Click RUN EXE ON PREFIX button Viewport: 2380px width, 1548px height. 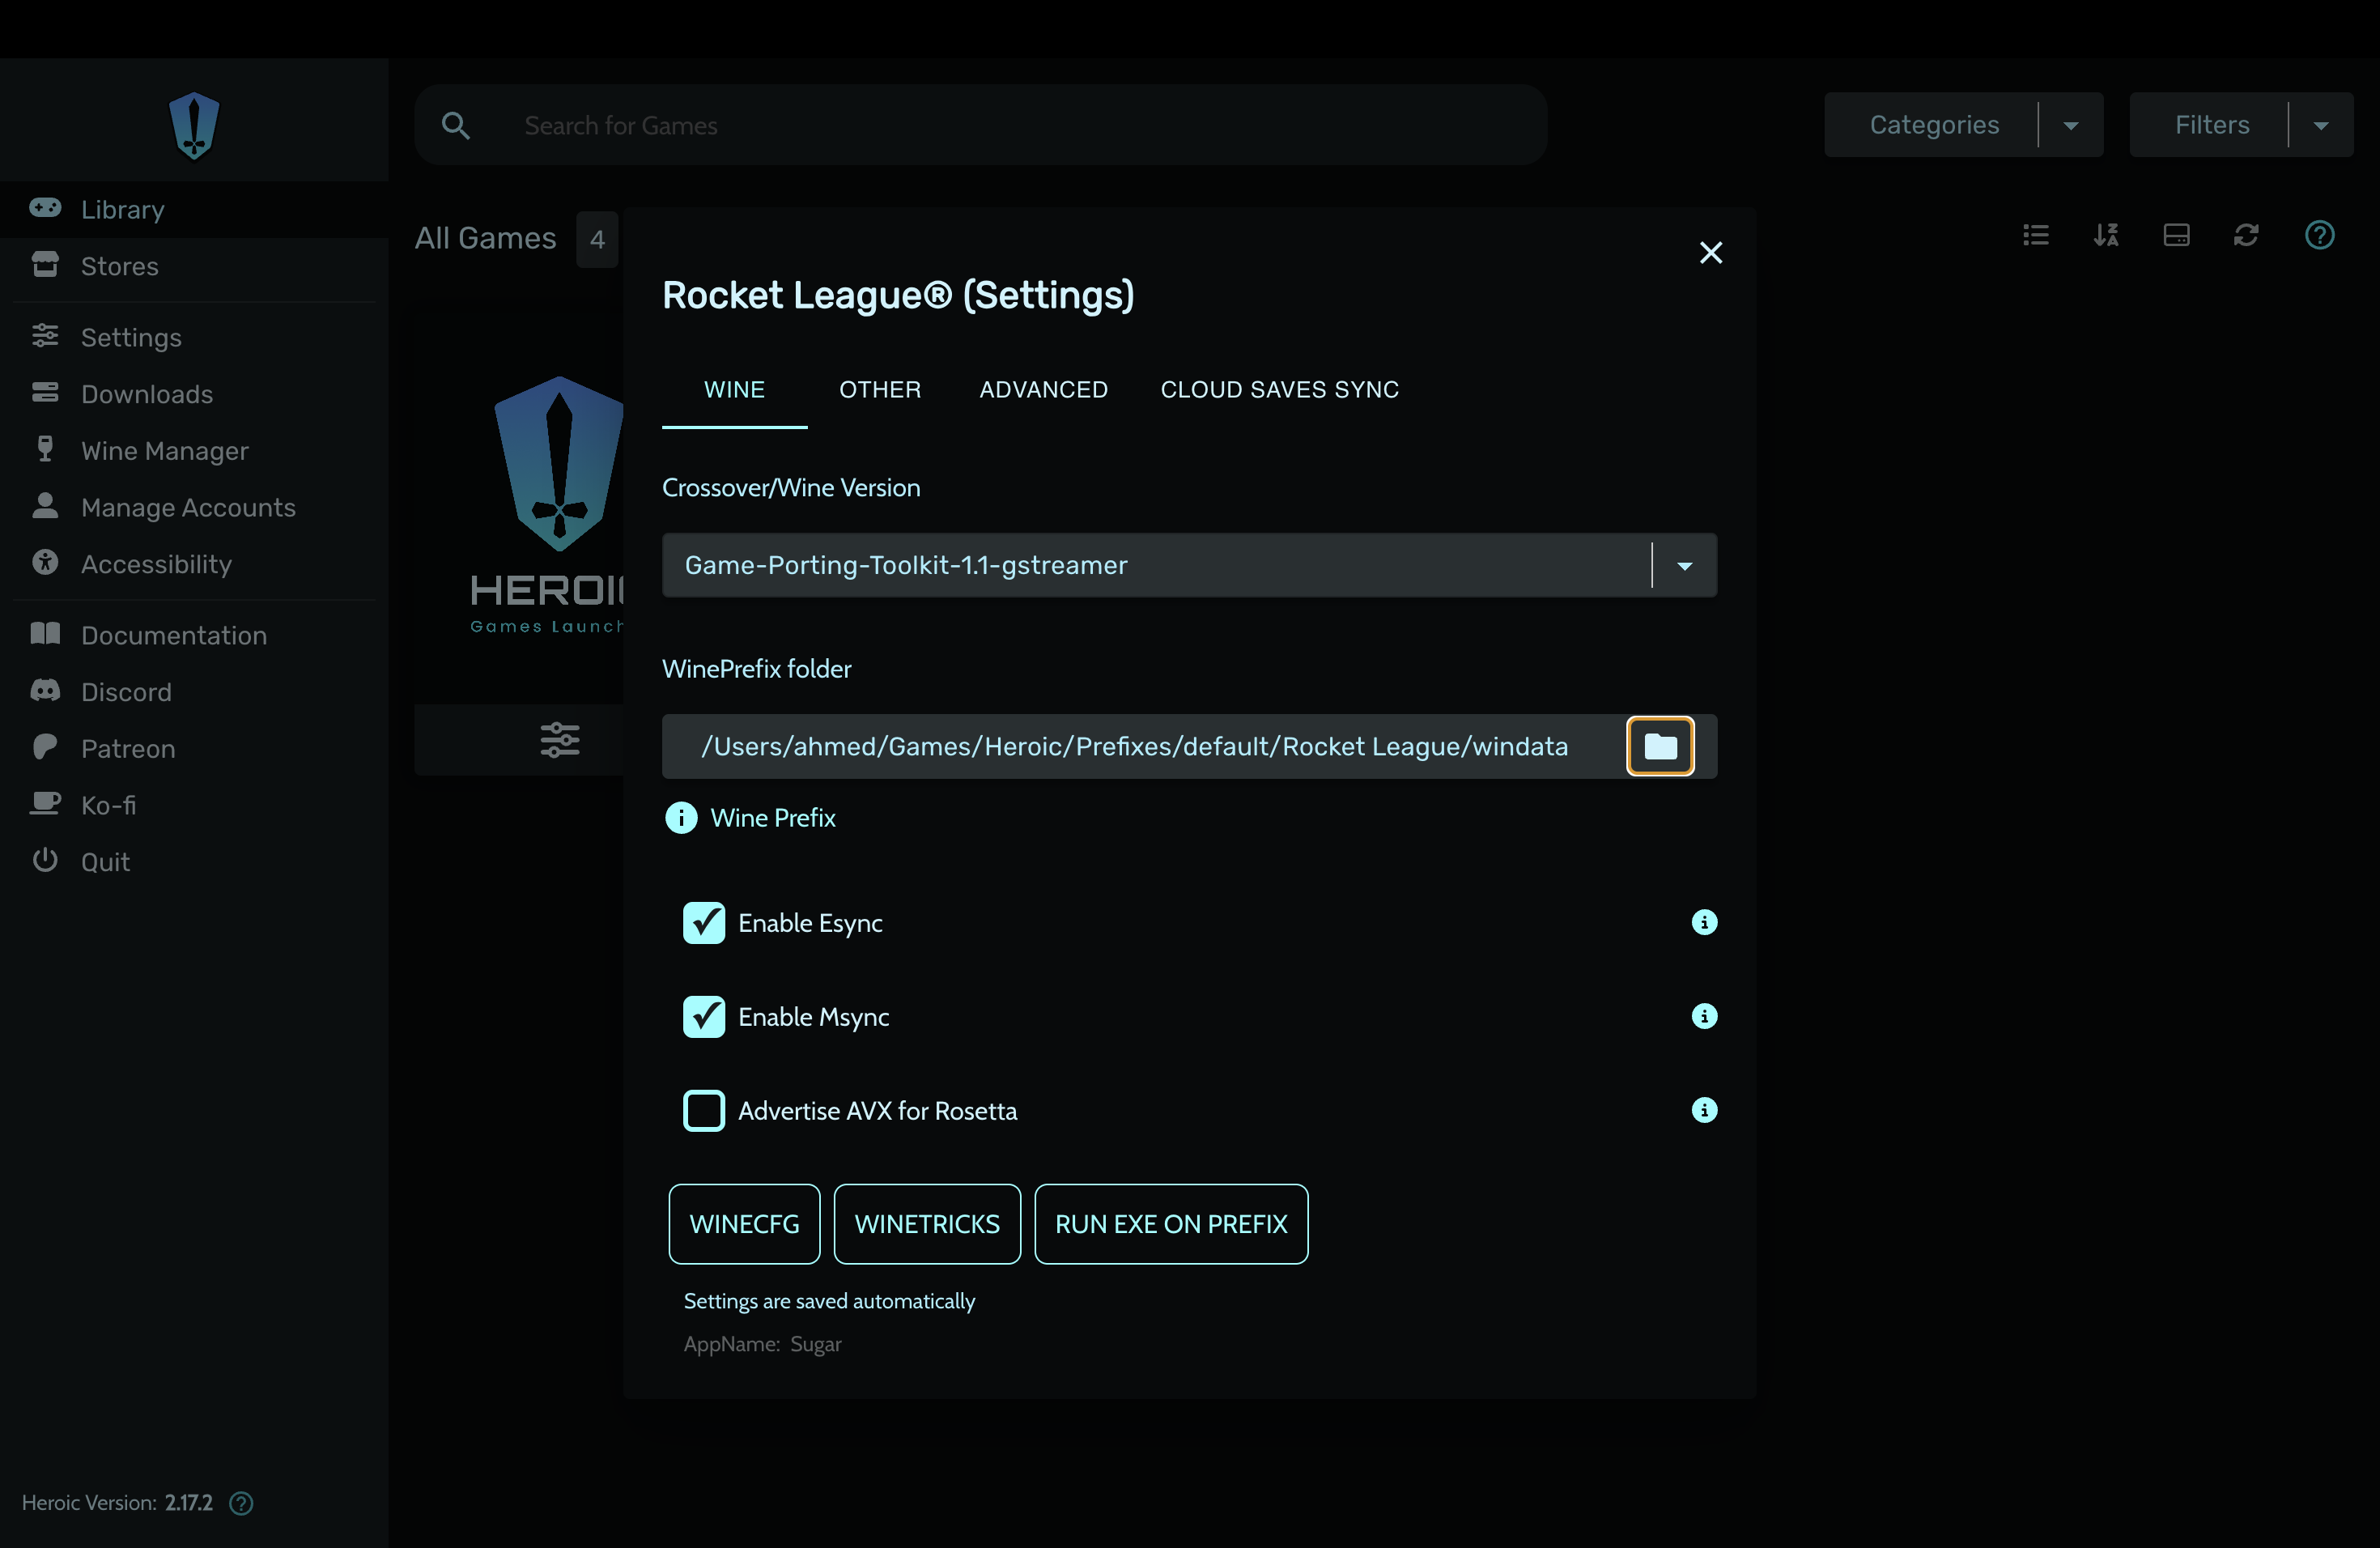pyautogui.click(x=1170, y=1224)
